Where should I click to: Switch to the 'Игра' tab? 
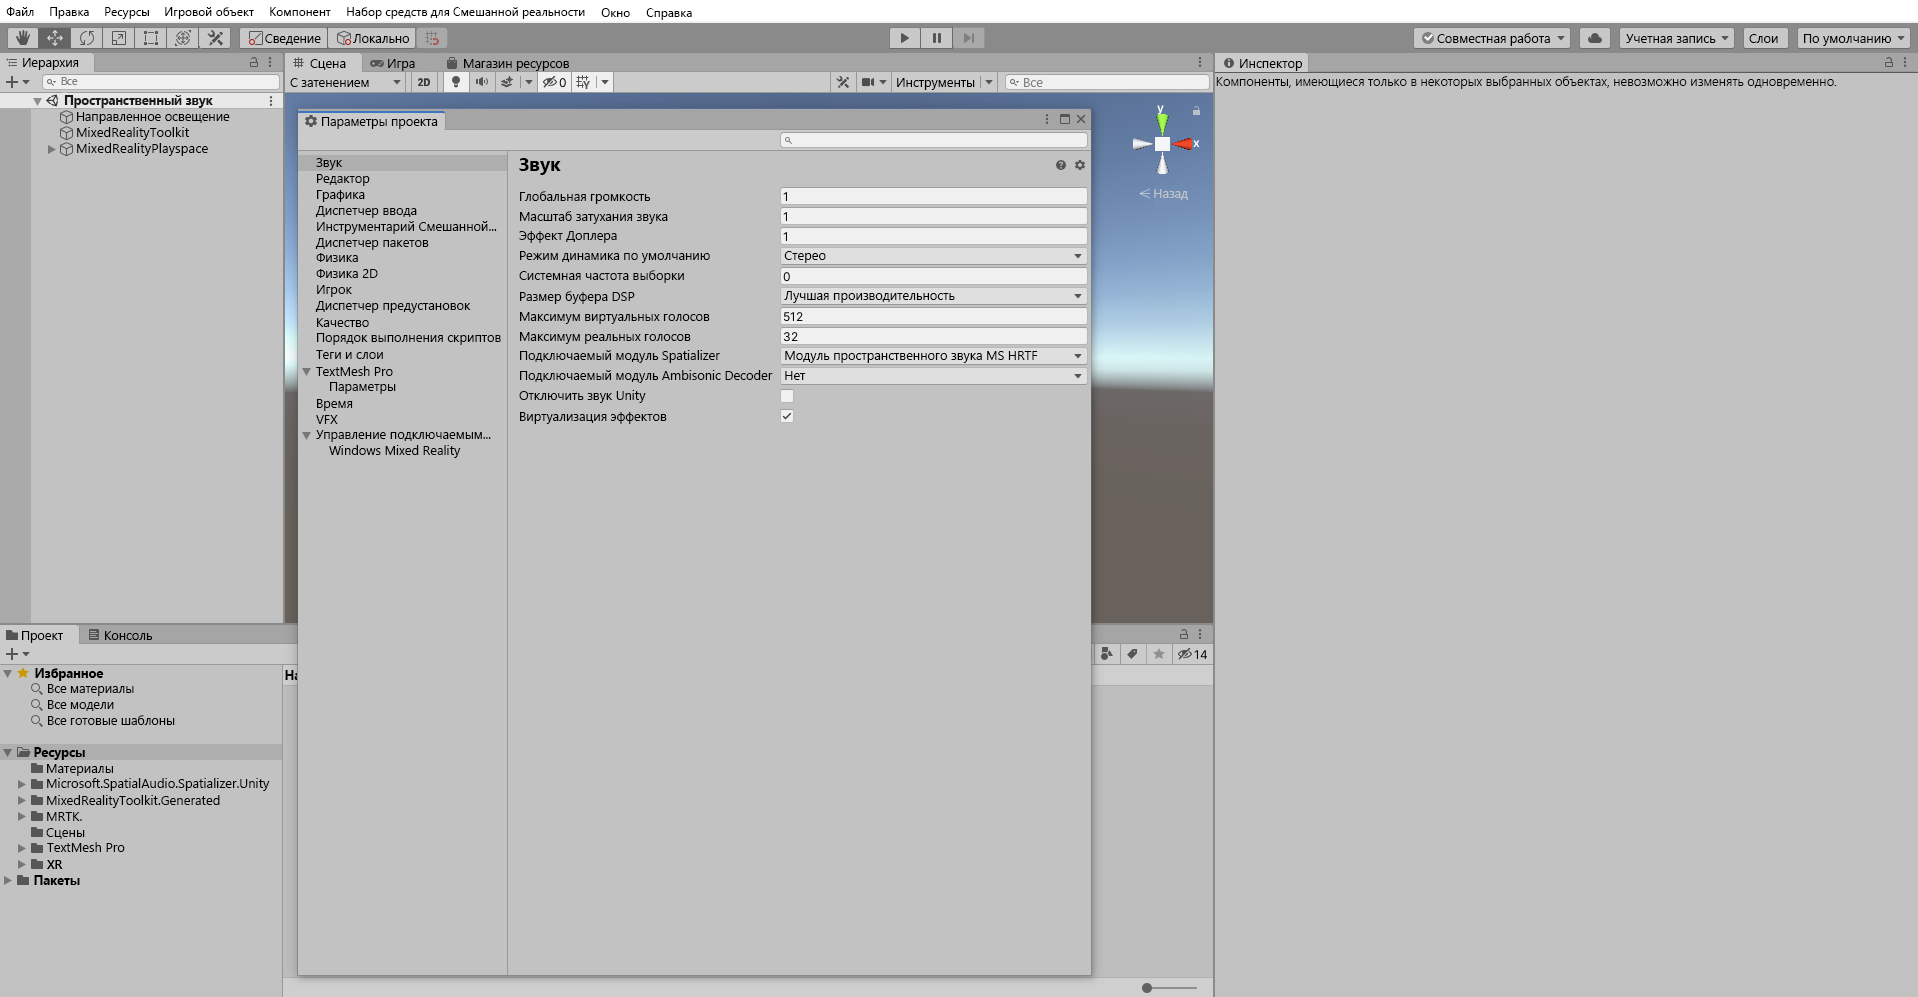click(393, 63)
